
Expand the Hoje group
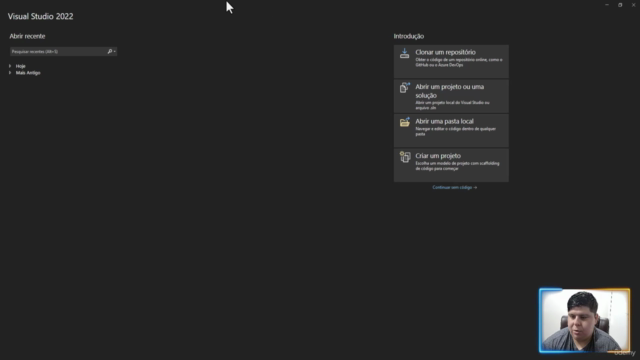point(10,66)
